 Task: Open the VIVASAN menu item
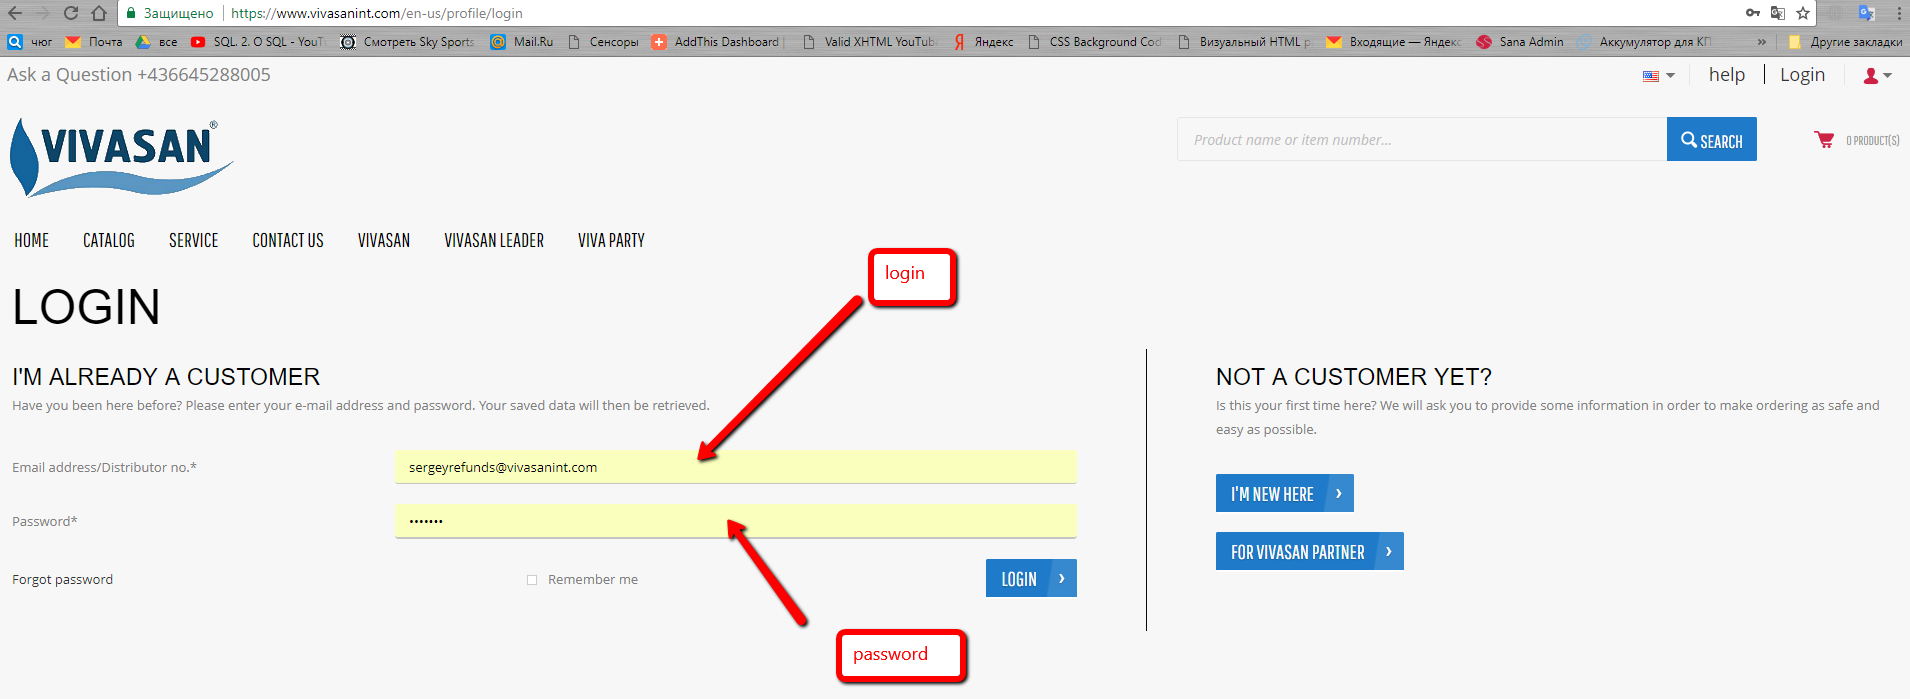click(x=384, y=240)
